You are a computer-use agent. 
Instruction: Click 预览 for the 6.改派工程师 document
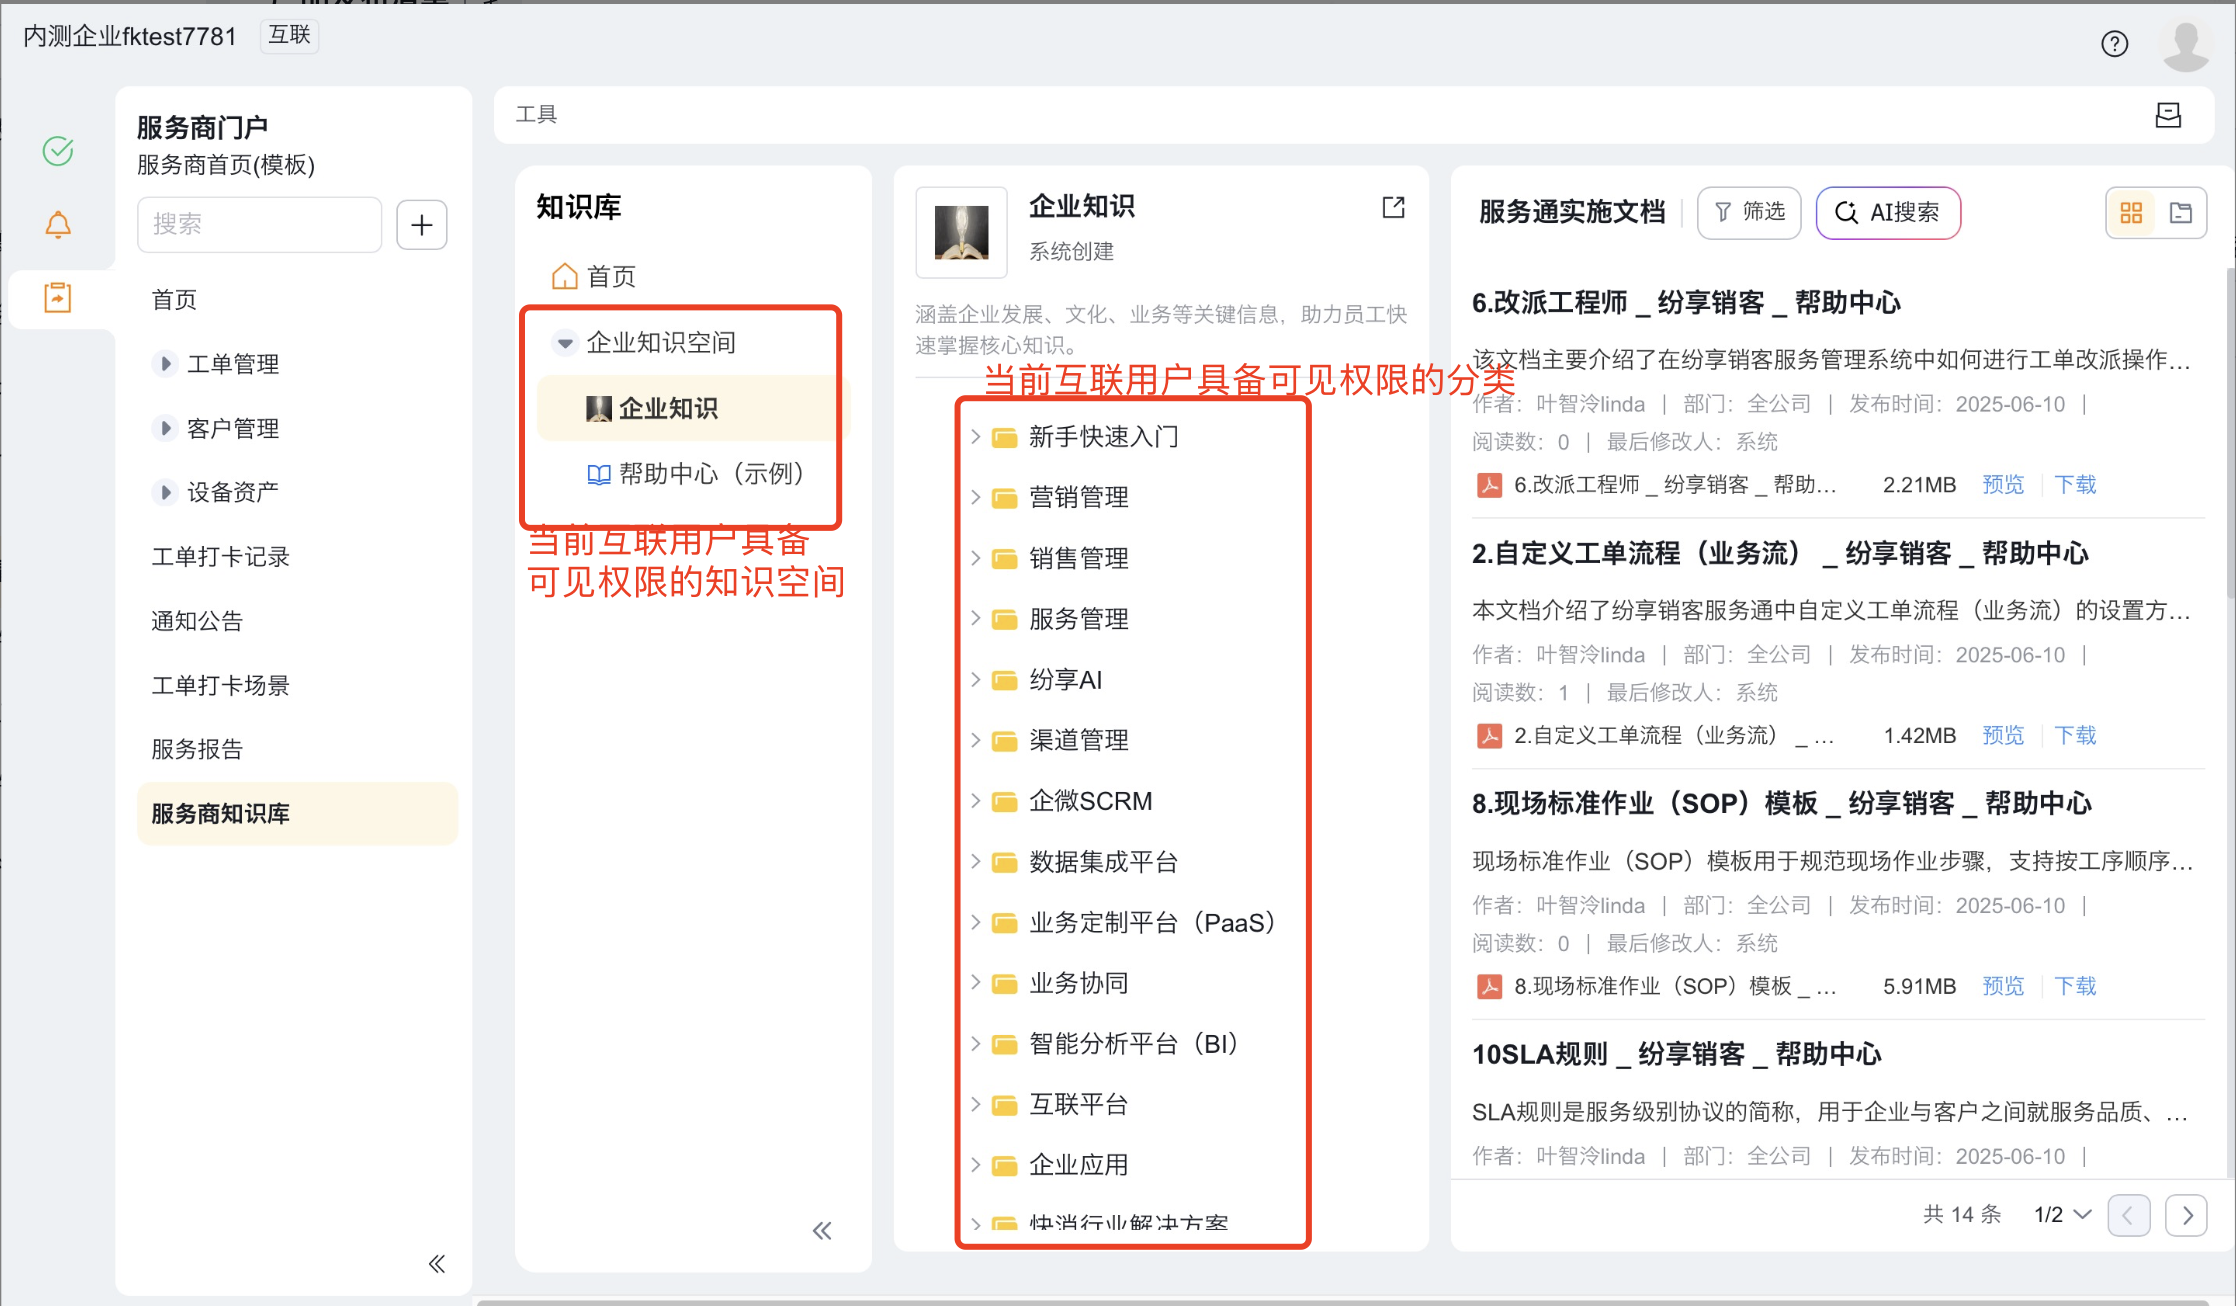tap(2002, 485)
